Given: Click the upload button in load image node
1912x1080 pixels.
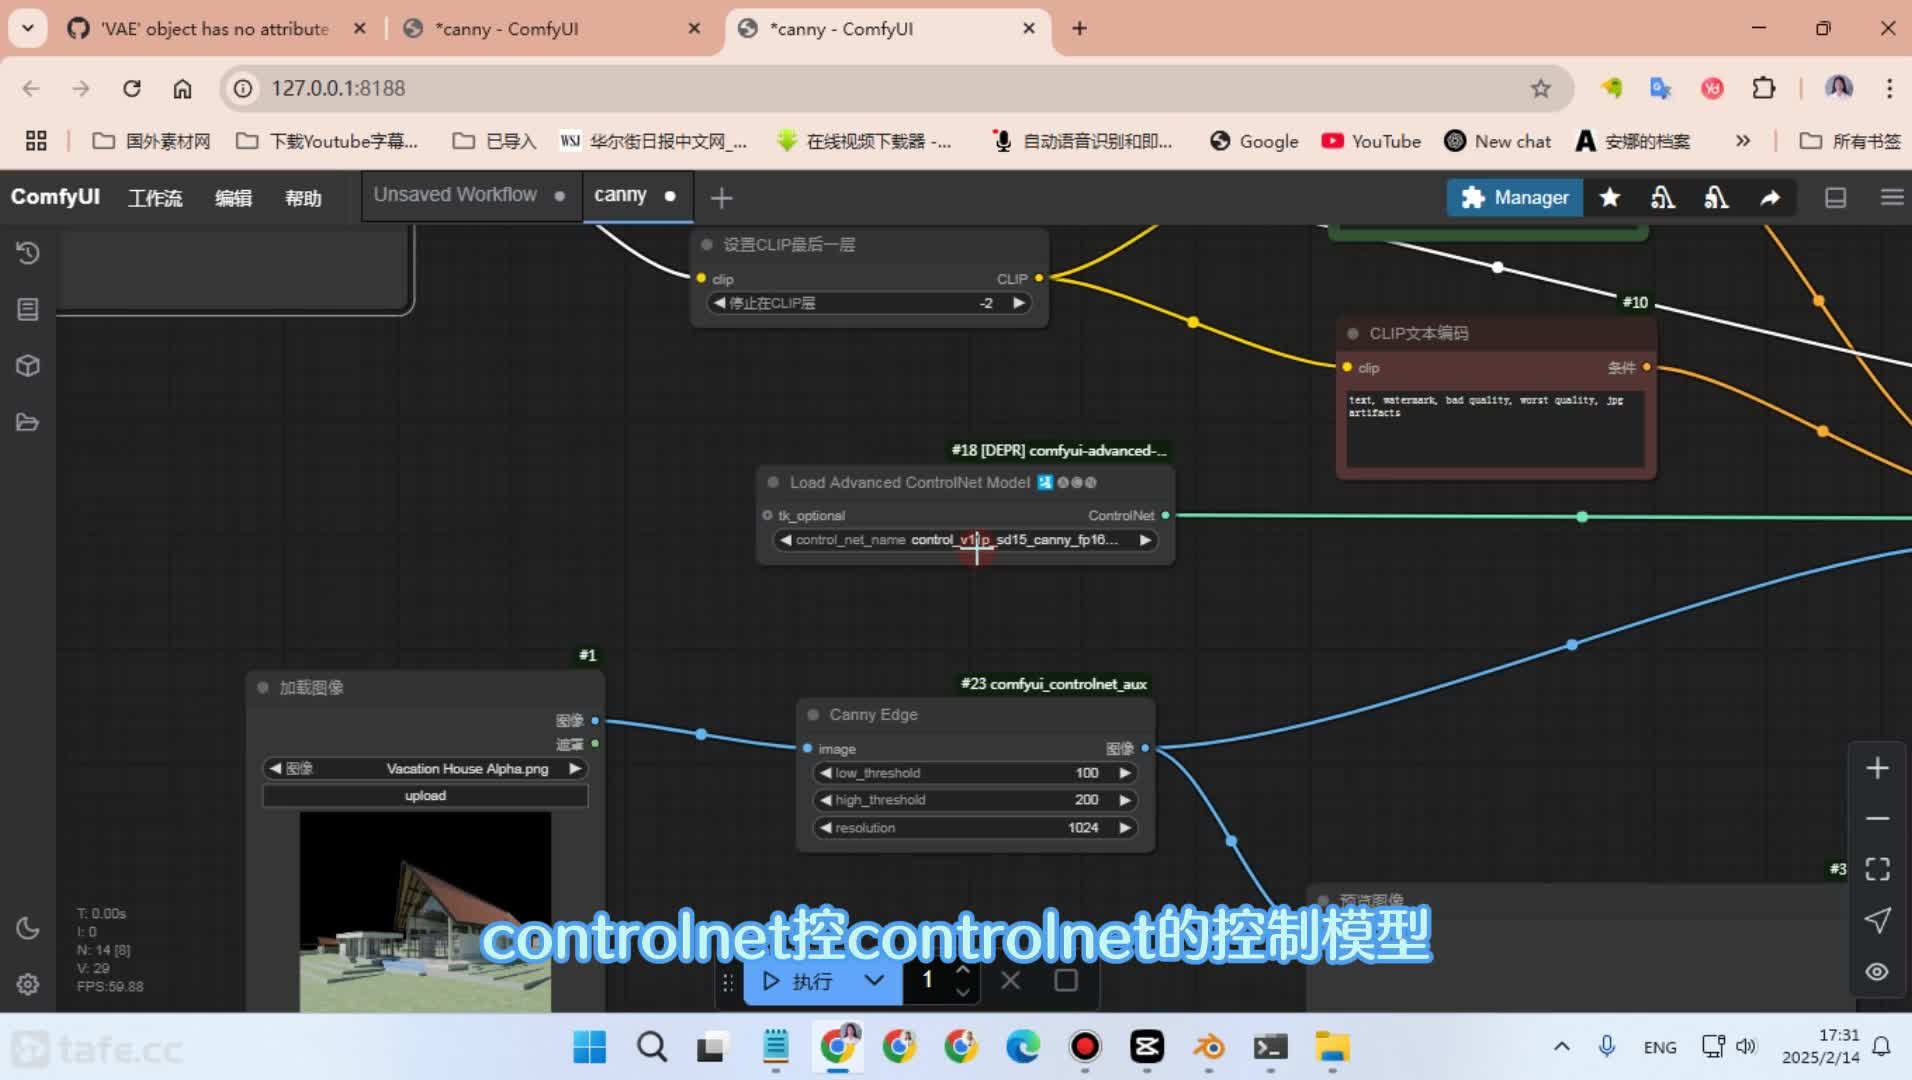Looking at the screenshot, I should pos(425,796).
